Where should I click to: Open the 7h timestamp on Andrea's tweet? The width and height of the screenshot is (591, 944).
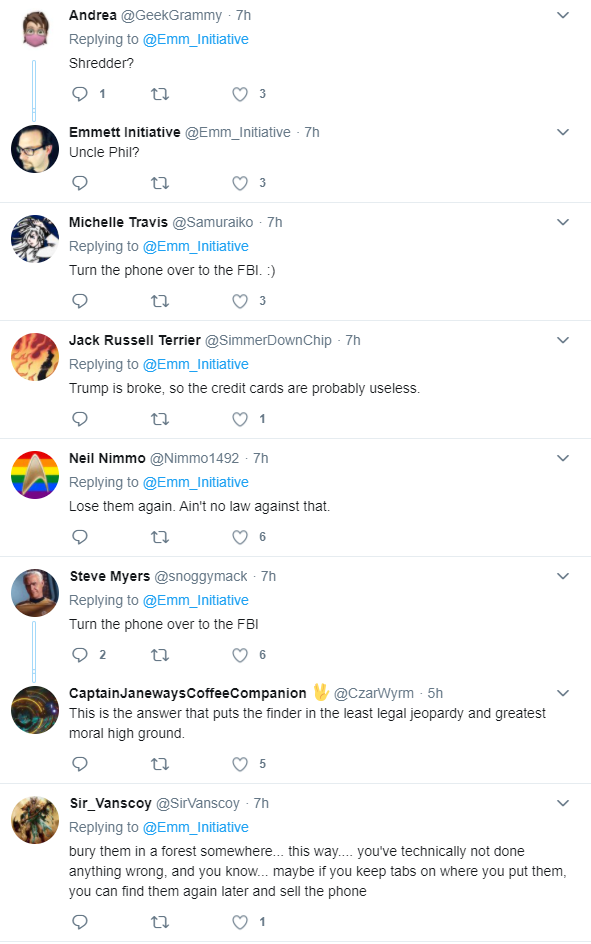tap(243, 15)
